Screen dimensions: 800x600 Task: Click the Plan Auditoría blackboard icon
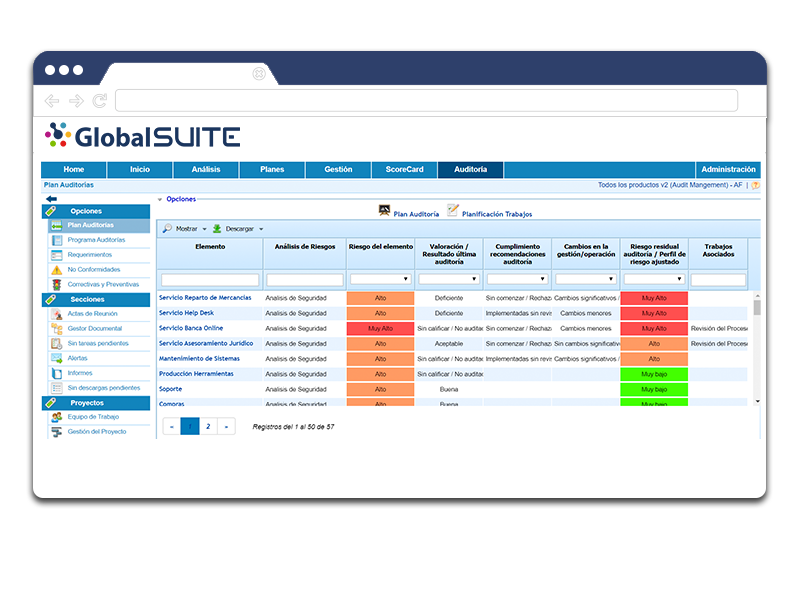[384, 211]
